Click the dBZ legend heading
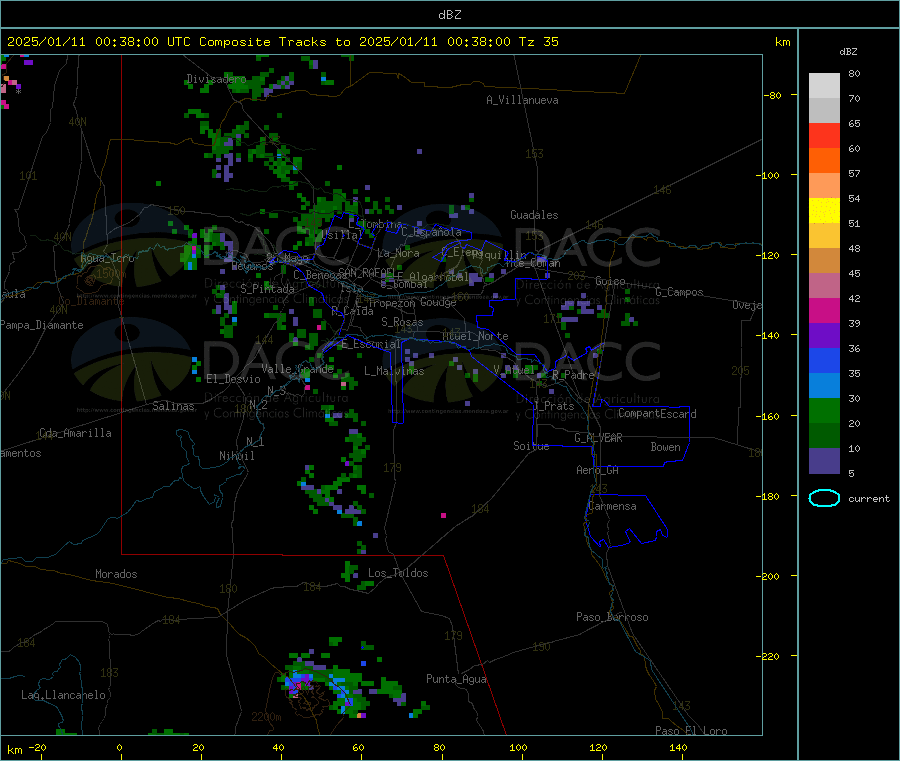This screenshot has height=761, width=900. (848, 52)
